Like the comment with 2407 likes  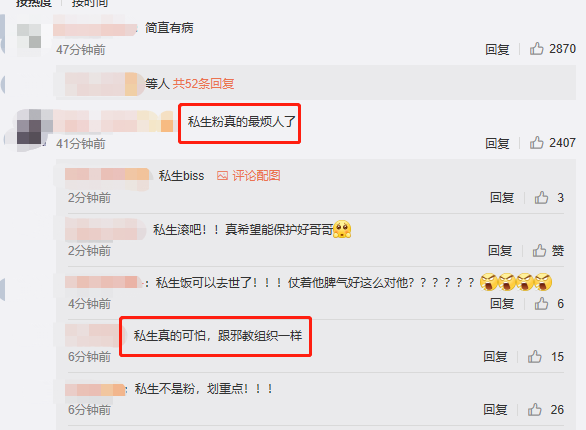tap(536, 143)
